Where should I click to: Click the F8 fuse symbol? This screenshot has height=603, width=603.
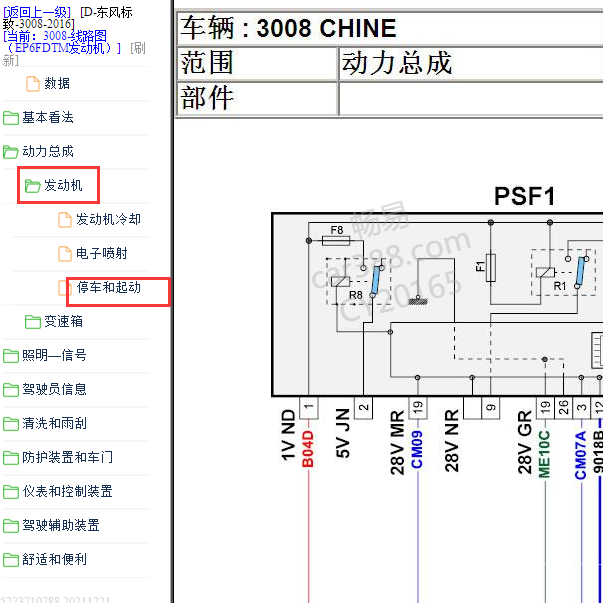pyautogui.click(x=336, y=241)
